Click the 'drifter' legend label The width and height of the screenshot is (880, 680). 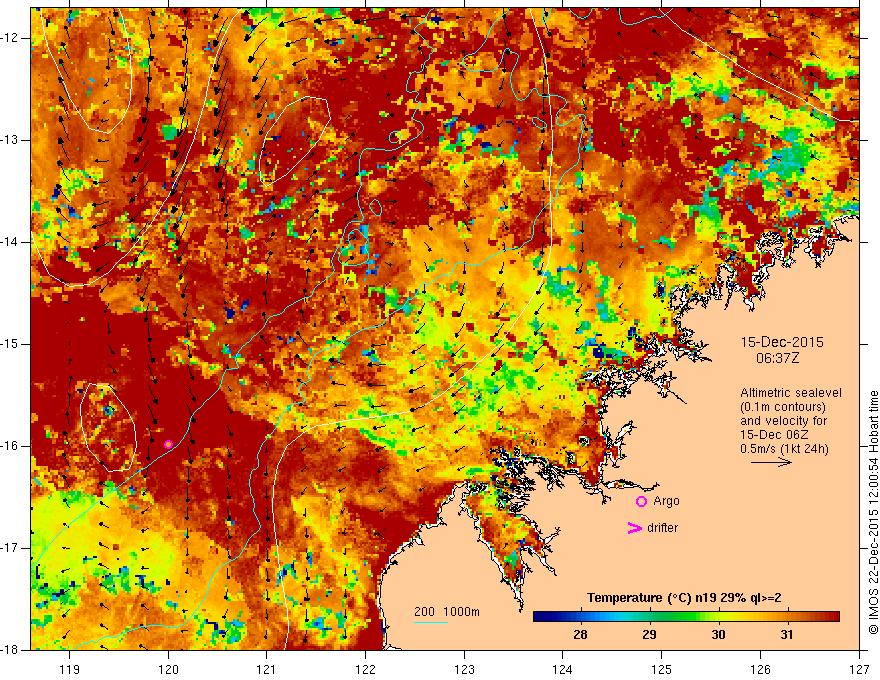662,528
